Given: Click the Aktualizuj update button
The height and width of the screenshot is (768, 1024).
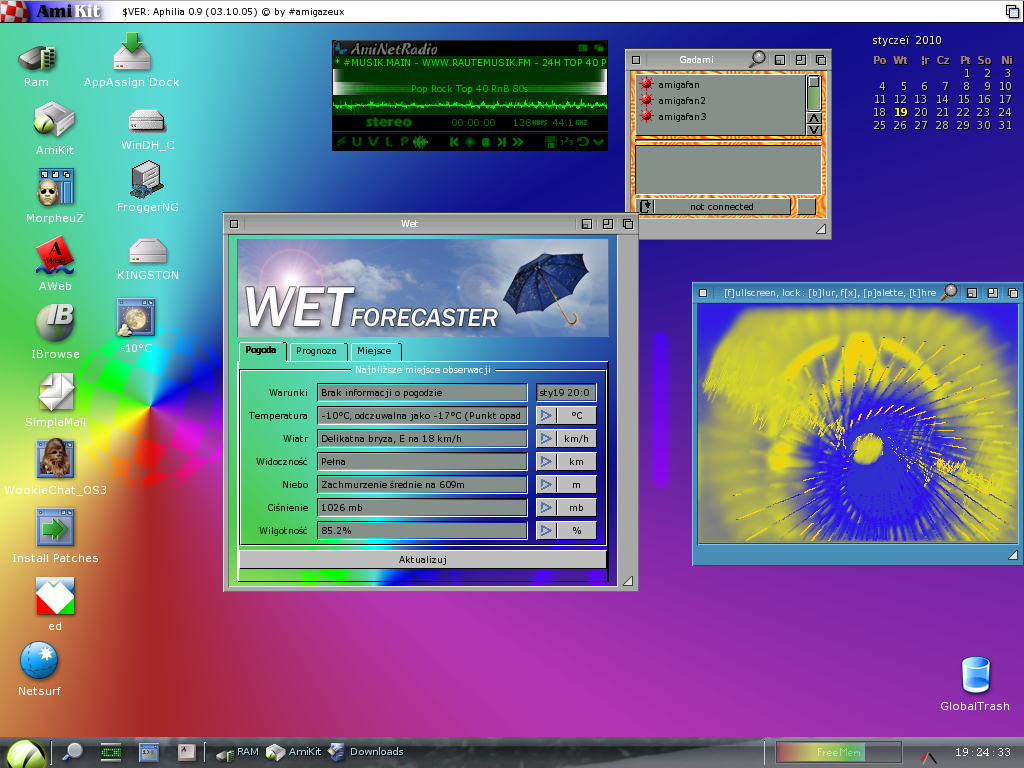Looking at the screenshot, I should [423, 560].
